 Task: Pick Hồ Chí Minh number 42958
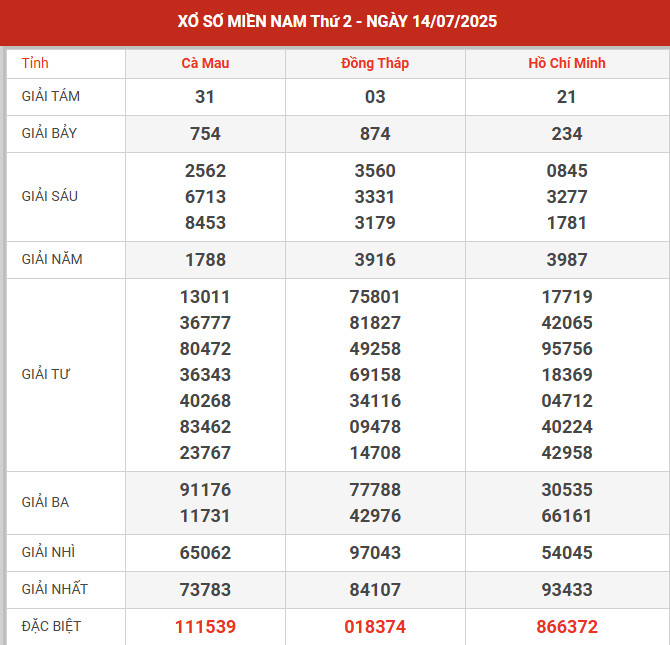[567, 453]
